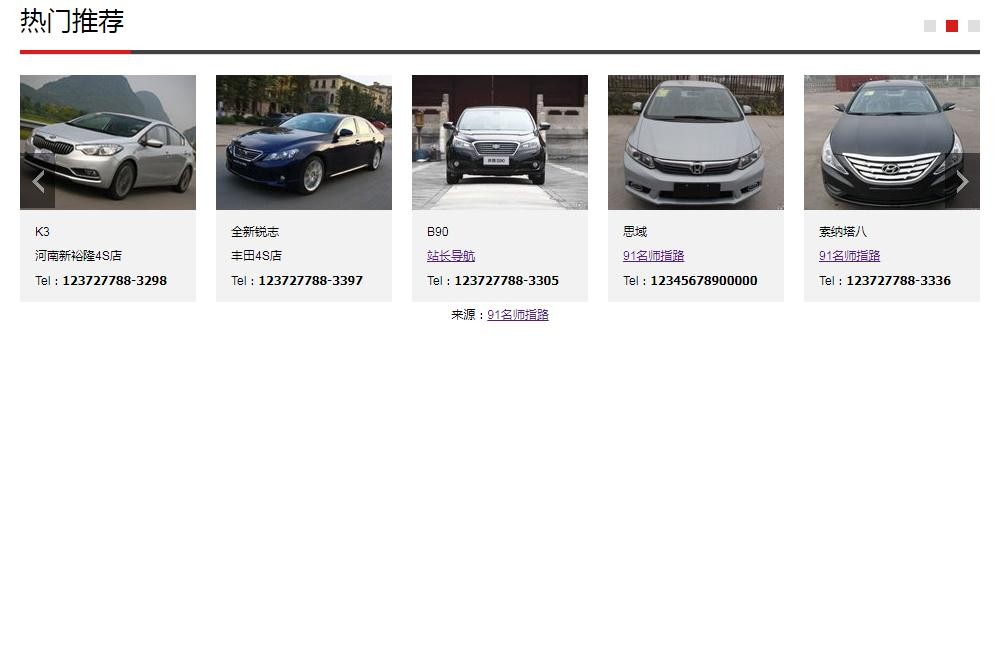This screenshot has height=656, width=997.
Task: Click the next slide arrow on carousel
Action: tap(962, 181)
